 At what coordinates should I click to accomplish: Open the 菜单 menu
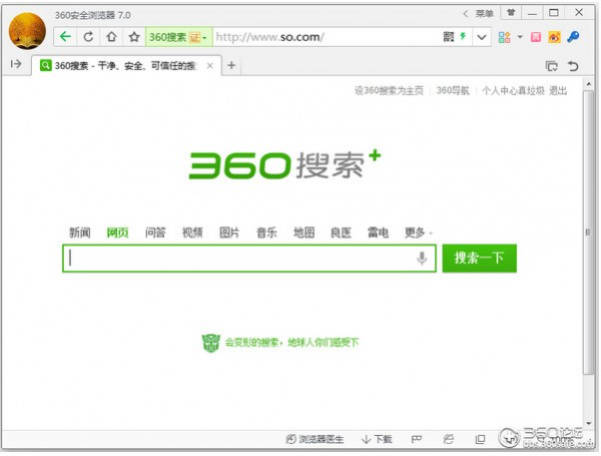484,14
